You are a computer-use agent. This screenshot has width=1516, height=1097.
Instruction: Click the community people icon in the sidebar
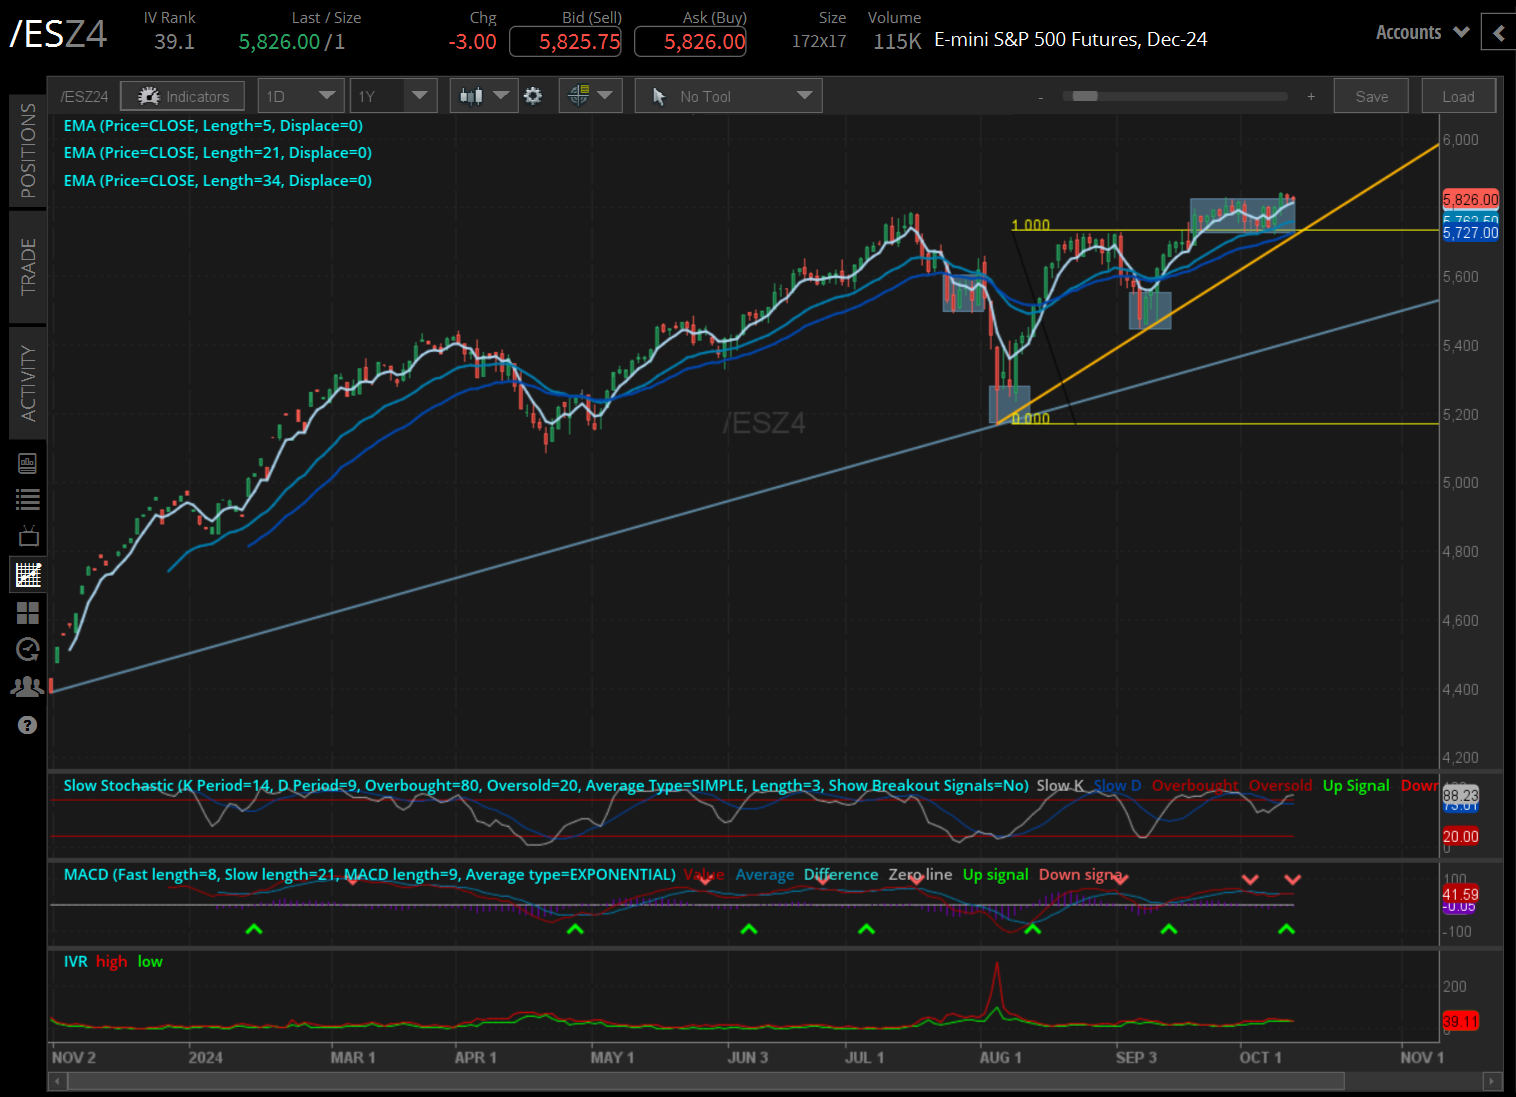28,686
